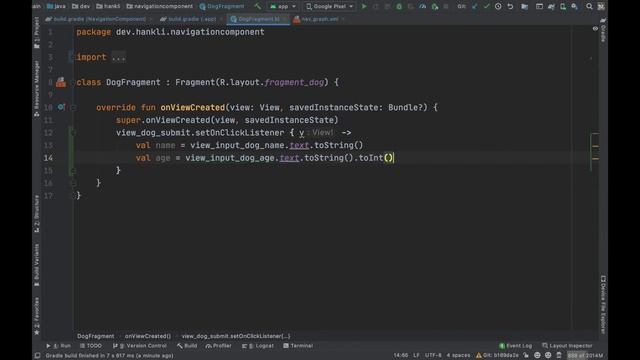The image size is (640, 360).
Task: Click the Git commit checkmark icon
Action: click(x=486, y=6)
